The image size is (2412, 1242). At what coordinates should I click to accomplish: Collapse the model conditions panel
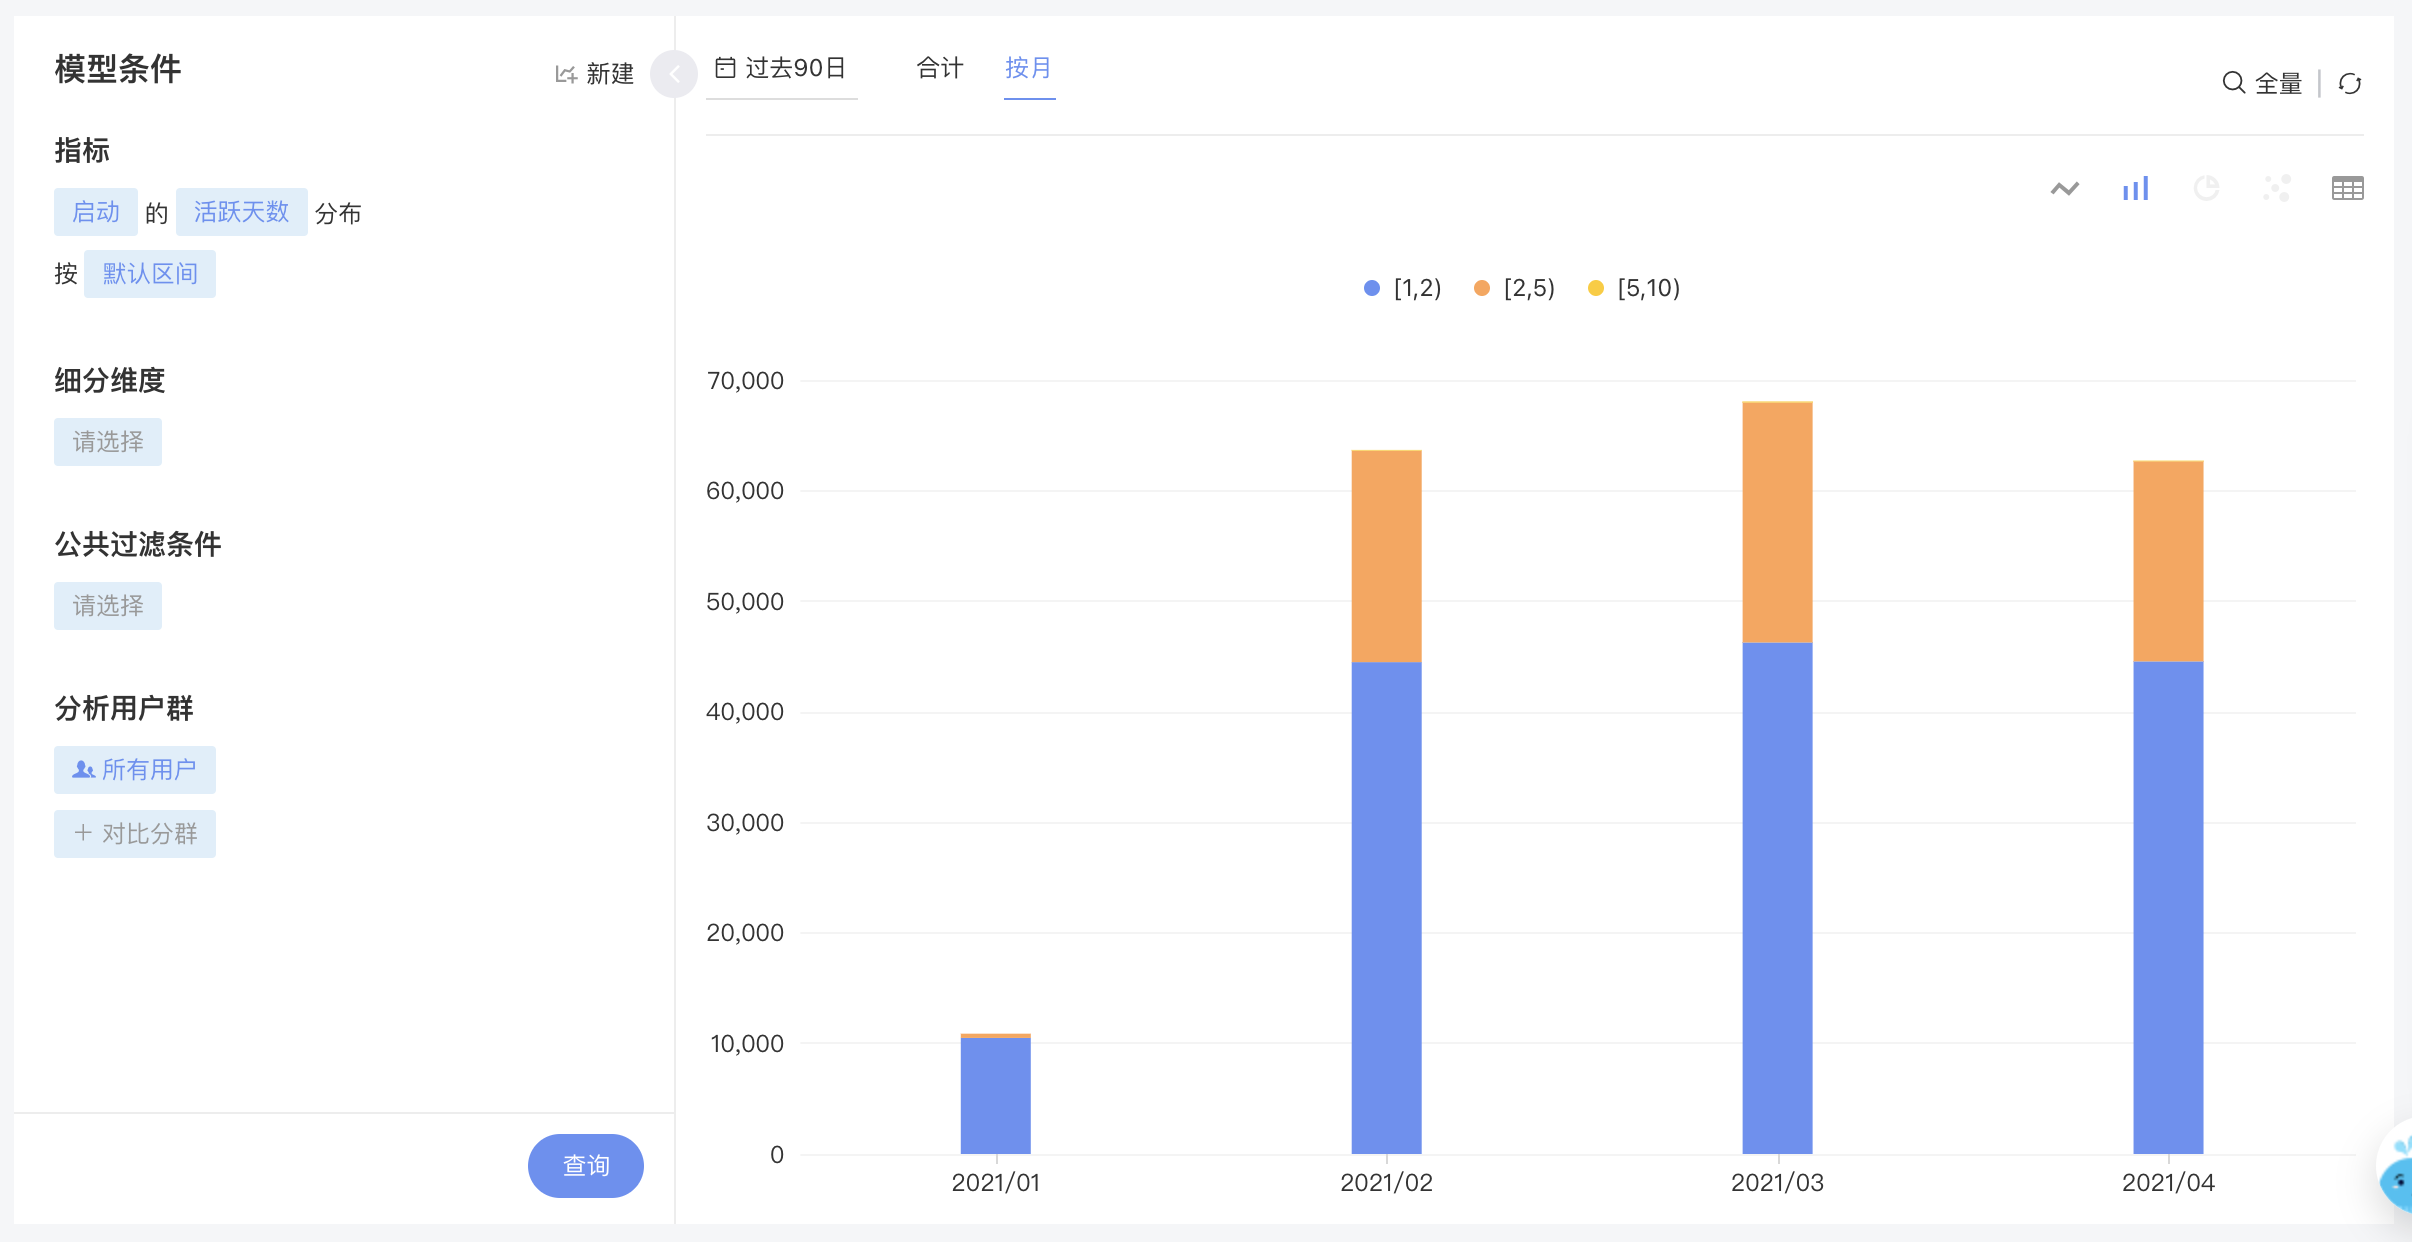pos(674,74)
